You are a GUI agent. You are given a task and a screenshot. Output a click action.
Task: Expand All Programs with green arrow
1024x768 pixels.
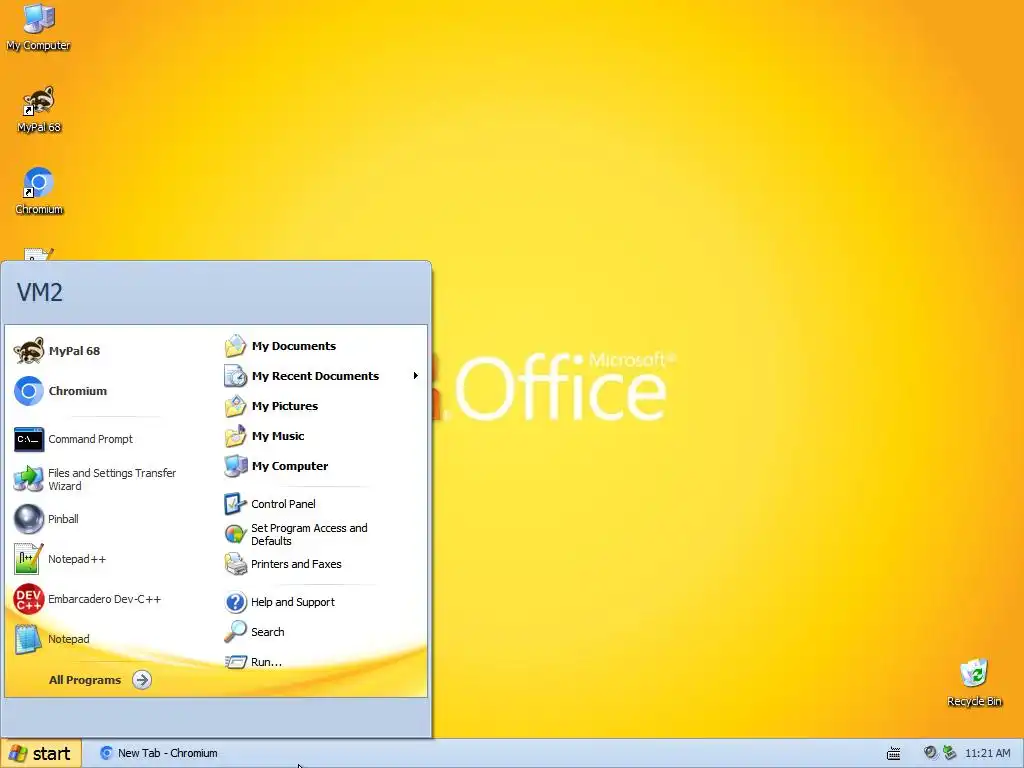click(142, 680)
